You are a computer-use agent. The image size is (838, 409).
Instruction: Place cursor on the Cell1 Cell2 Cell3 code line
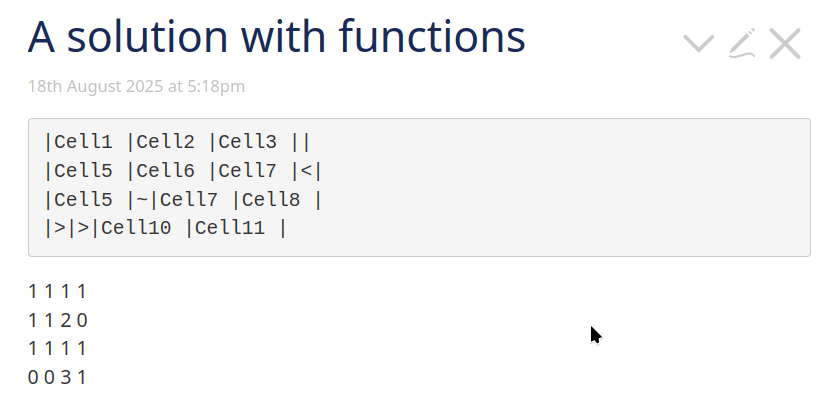click(x=177, y=142)
